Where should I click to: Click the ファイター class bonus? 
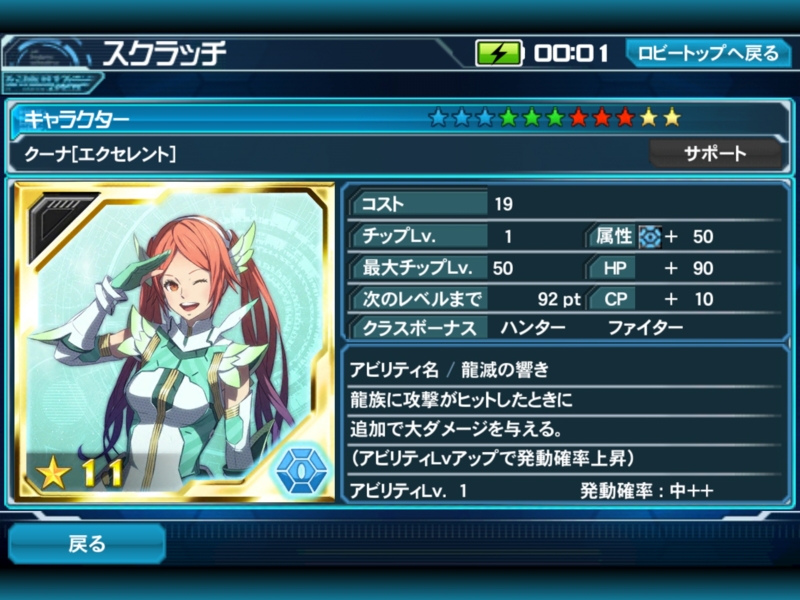645,328
